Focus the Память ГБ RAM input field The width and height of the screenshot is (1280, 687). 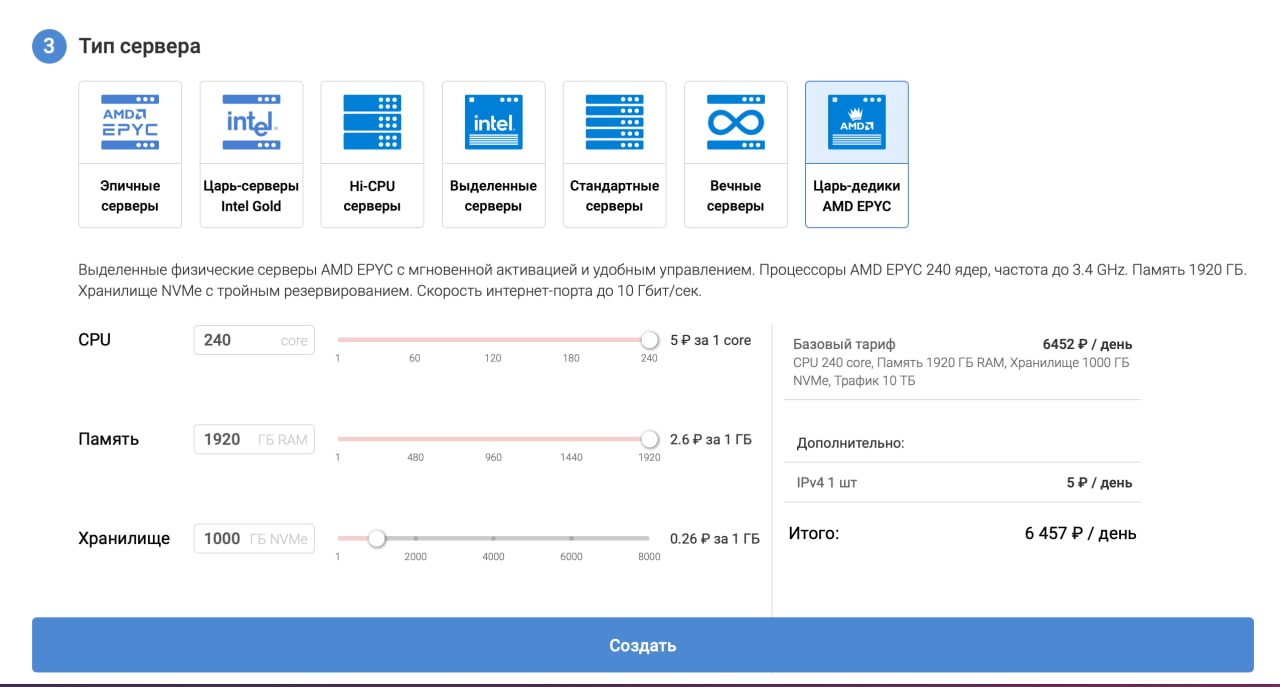pos(254,439)
